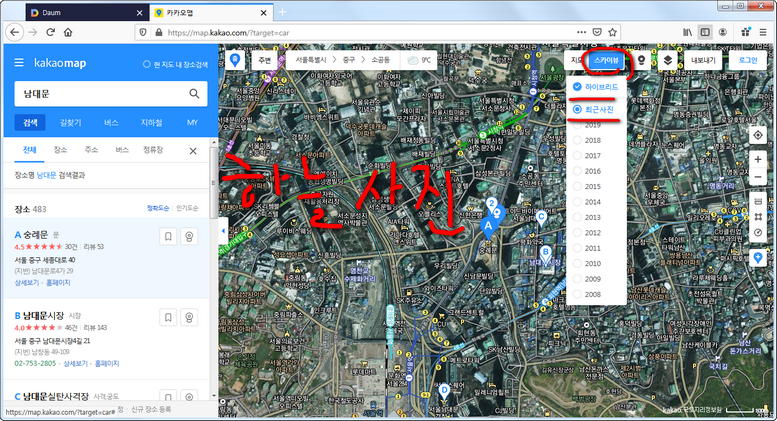Click the map marker B pin
This screenshot has height=421, width=777.
546,254
